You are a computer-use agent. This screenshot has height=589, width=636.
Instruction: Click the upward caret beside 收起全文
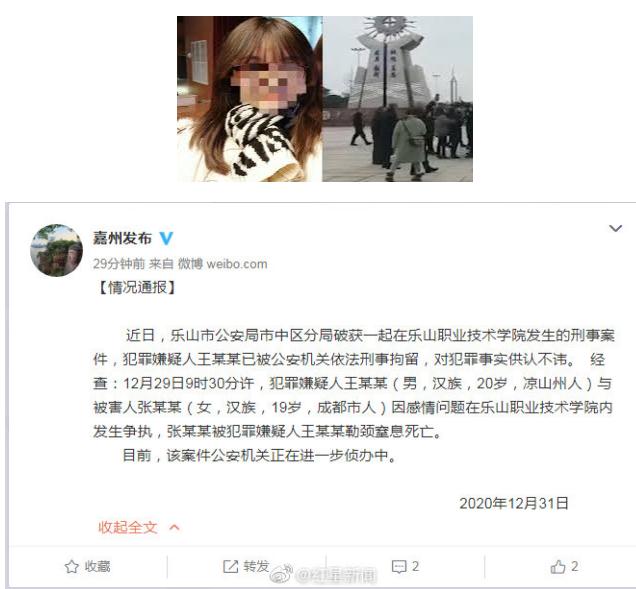[x=174, y=527]
